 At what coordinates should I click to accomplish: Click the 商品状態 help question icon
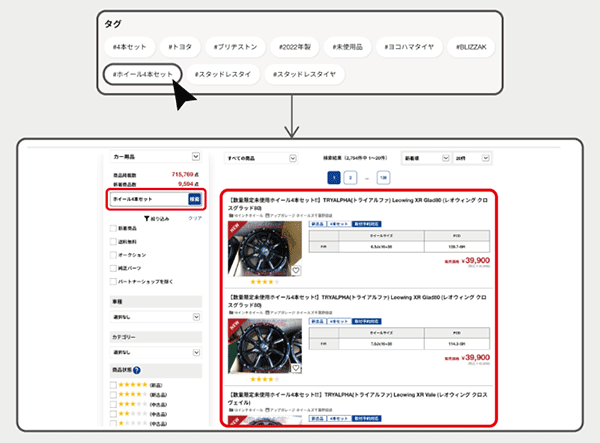[137, 370]
